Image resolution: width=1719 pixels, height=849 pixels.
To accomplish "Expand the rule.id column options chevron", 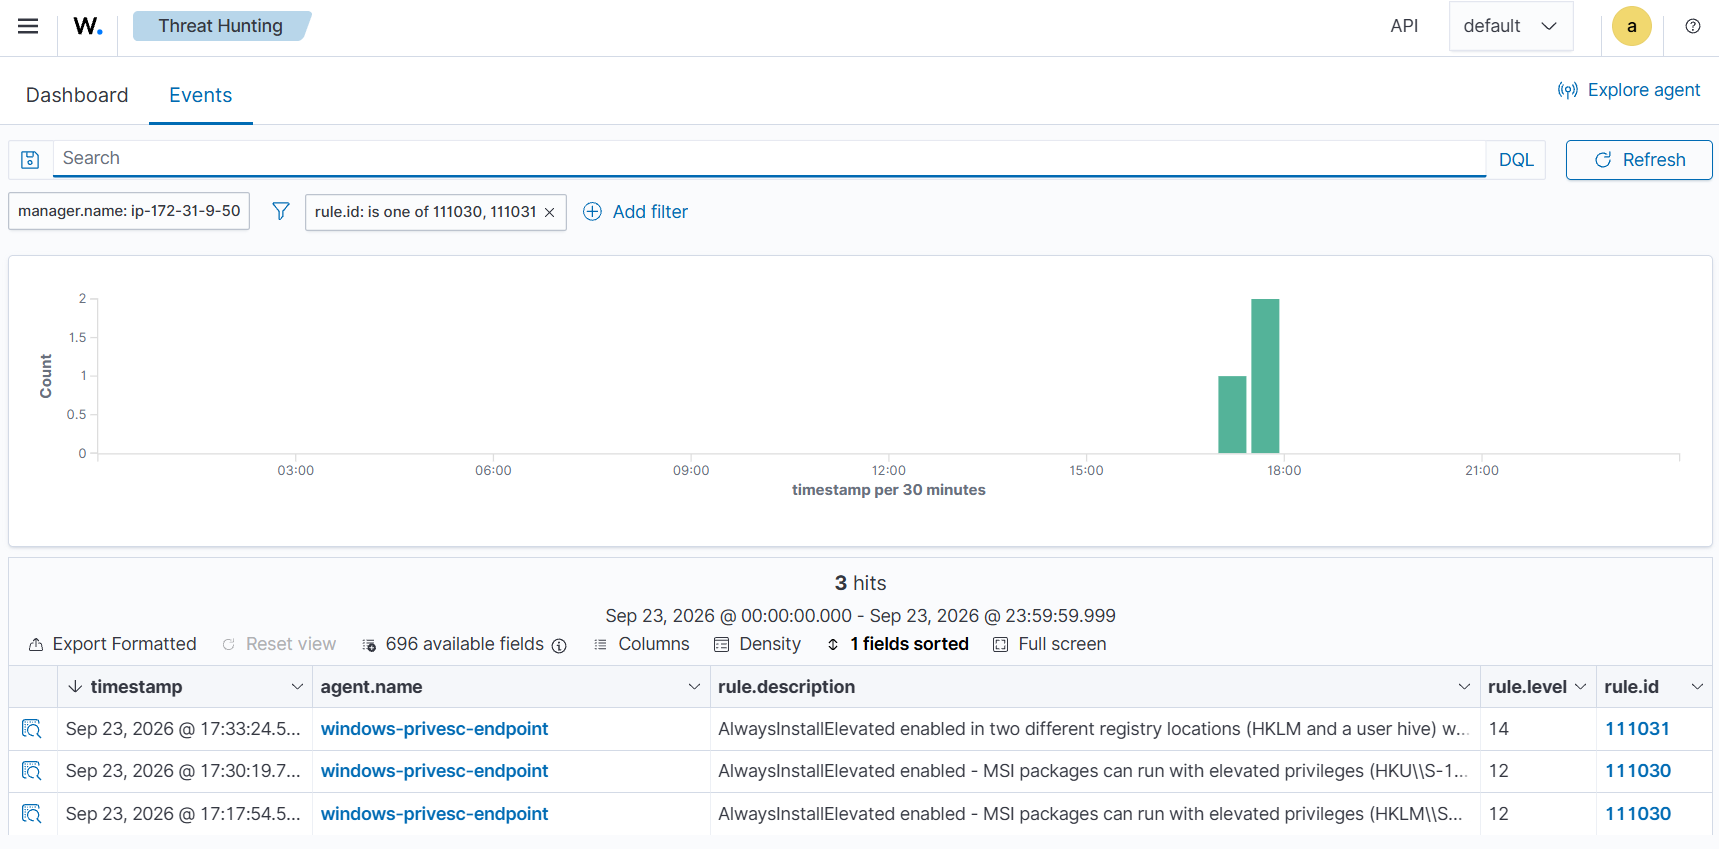I will point(1697,686).
